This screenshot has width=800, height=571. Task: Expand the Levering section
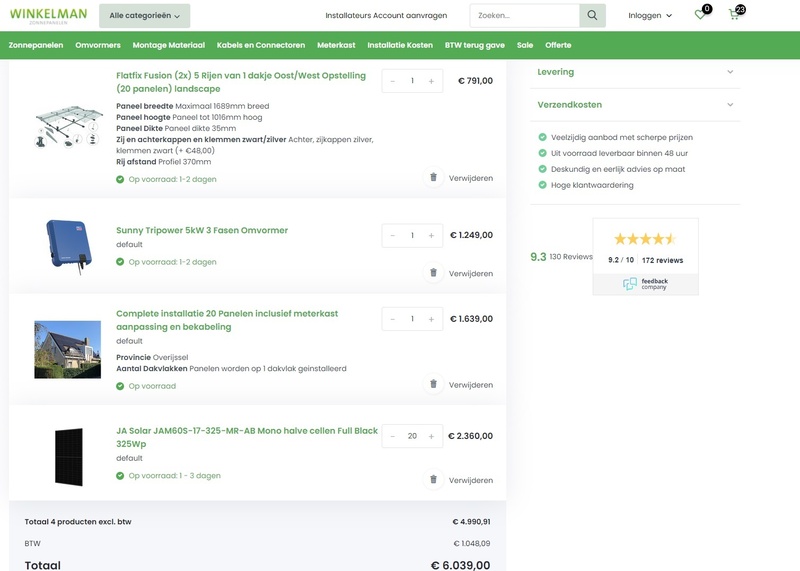click(635, 72)
